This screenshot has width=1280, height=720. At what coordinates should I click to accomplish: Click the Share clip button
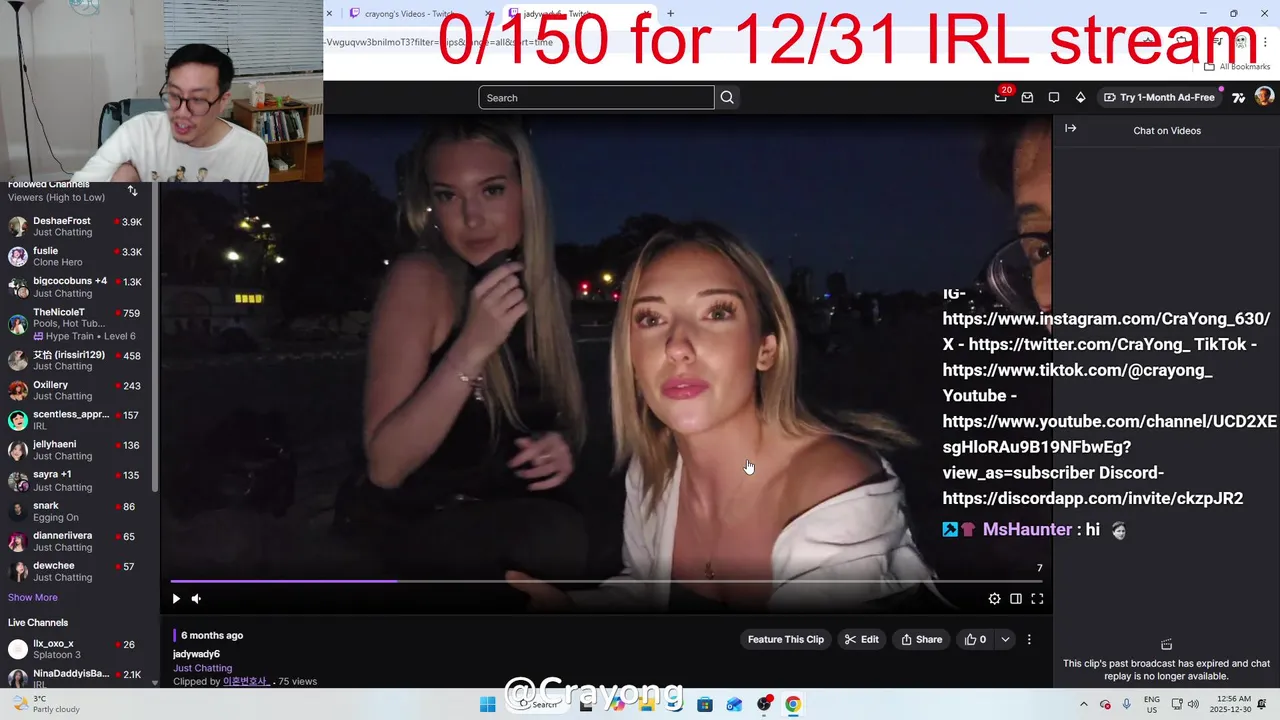921,639
